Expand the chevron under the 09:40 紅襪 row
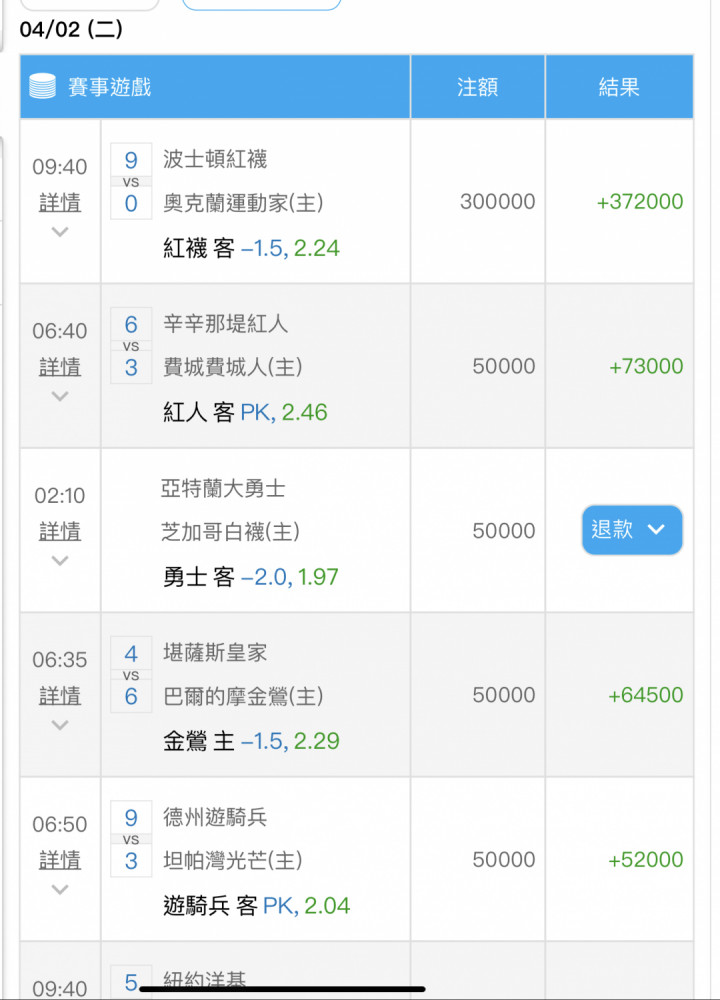Image resolution: width=720 pixels, height=1000 pixels. click(x=60, y=232)
